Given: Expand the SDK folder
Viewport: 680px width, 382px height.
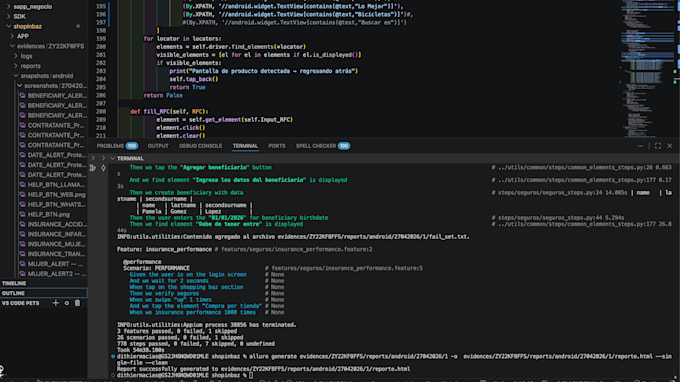Looking at the screenshot, I should 9,16.
